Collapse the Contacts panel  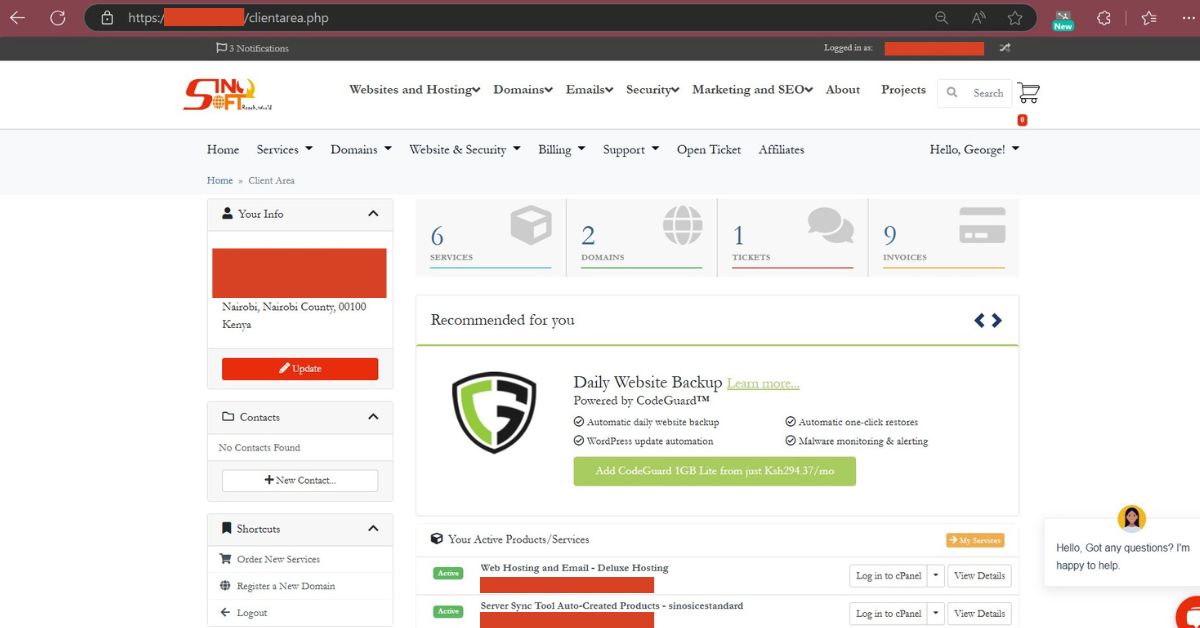point(373,417)
